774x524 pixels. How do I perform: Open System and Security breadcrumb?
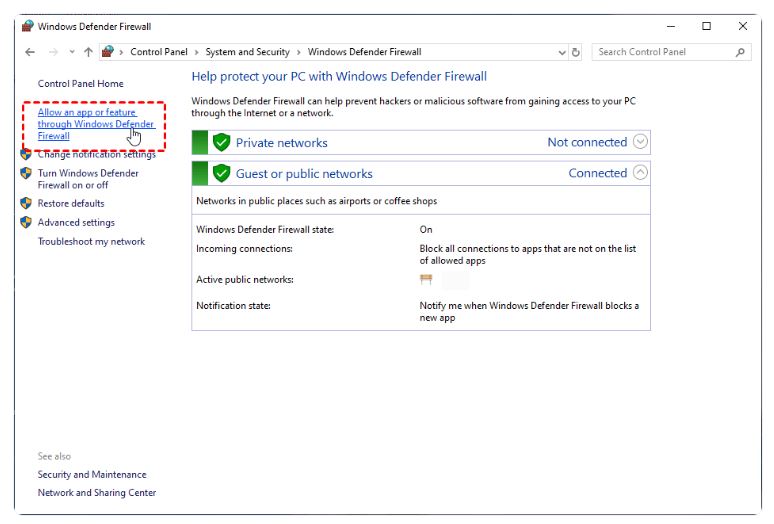tap(247, 52)
